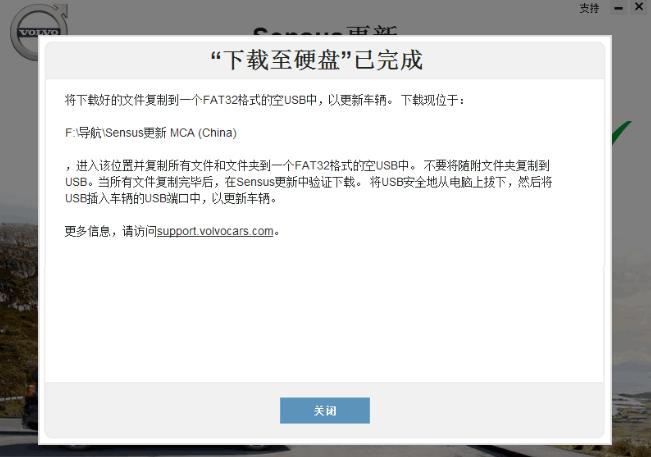Minimize the Sensus update window

(619, 8)
